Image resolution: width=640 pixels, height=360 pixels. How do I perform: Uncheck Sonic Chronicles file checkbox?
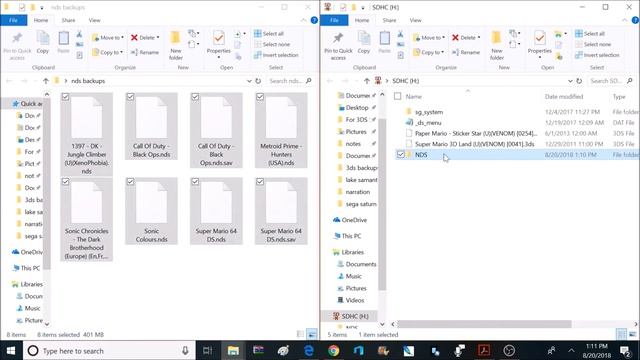[65, 182]
